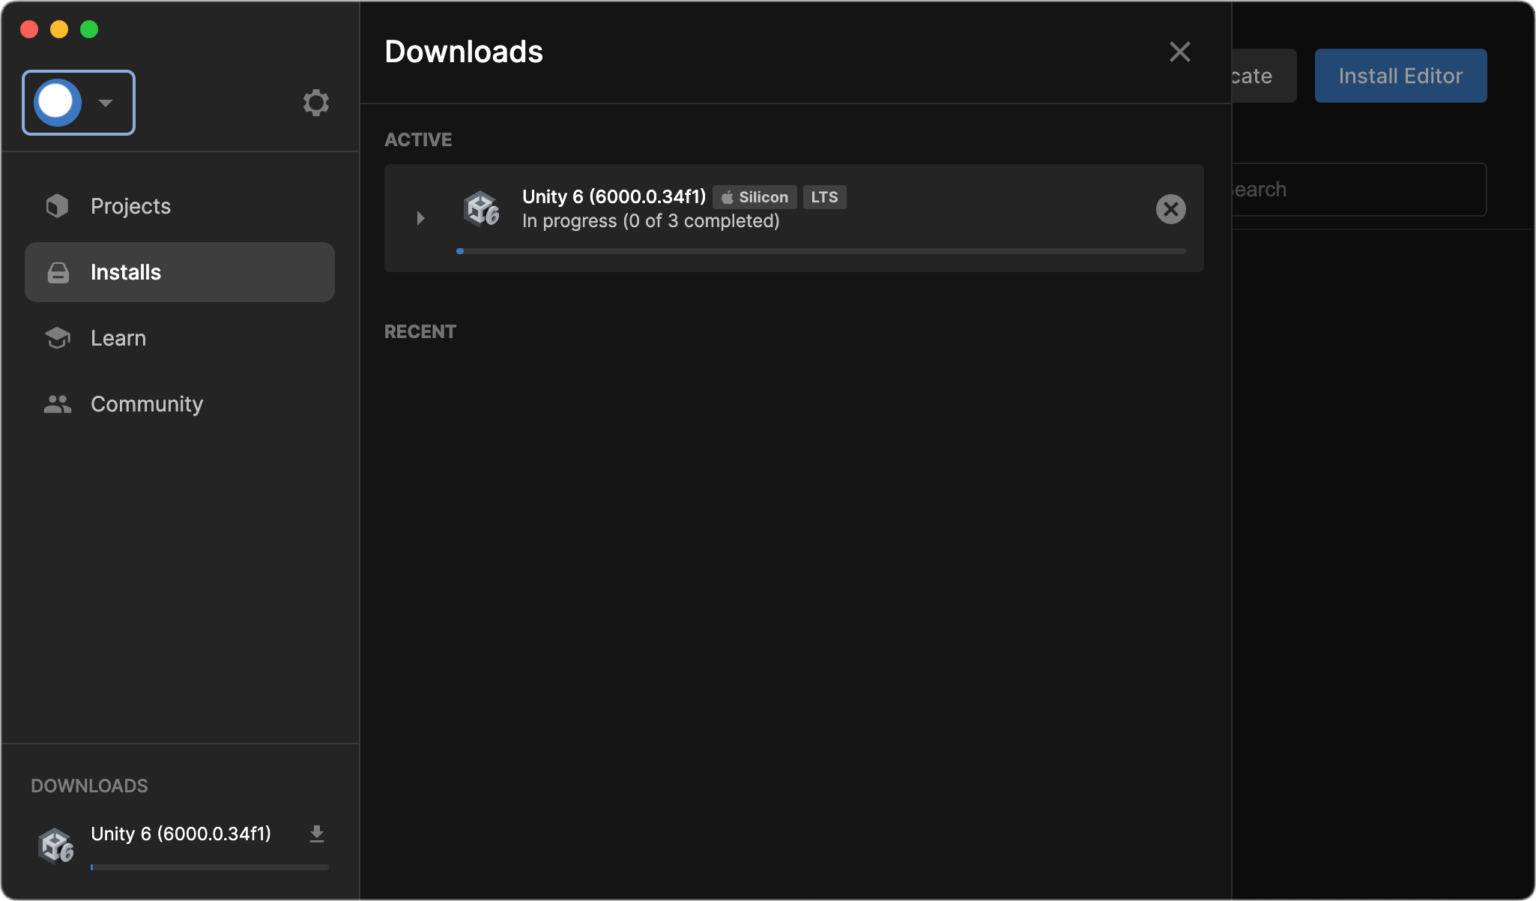
Task: Expand the Unity 6 download details
Action: [x=420, y=218]
